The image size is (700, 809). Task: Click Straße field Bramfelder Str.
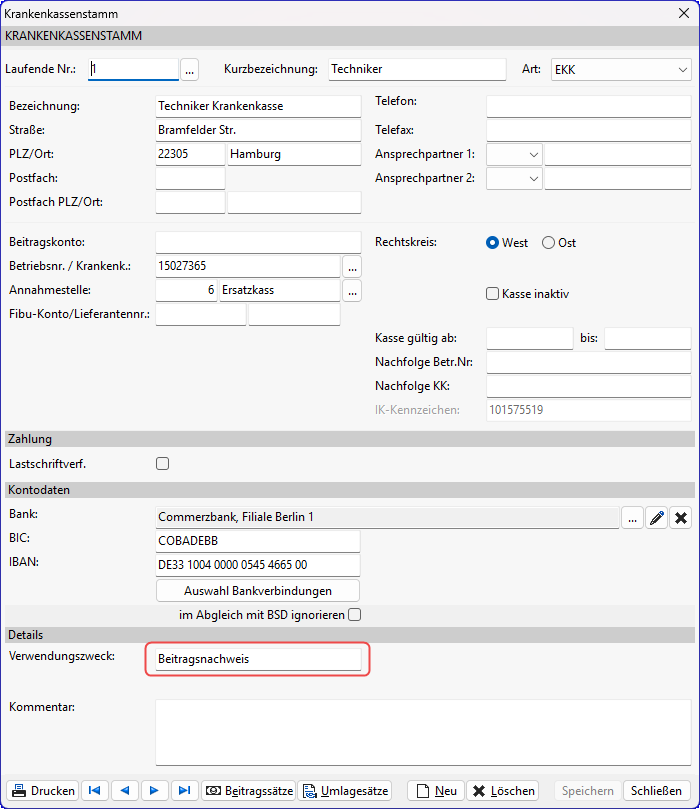pos(258,130)
